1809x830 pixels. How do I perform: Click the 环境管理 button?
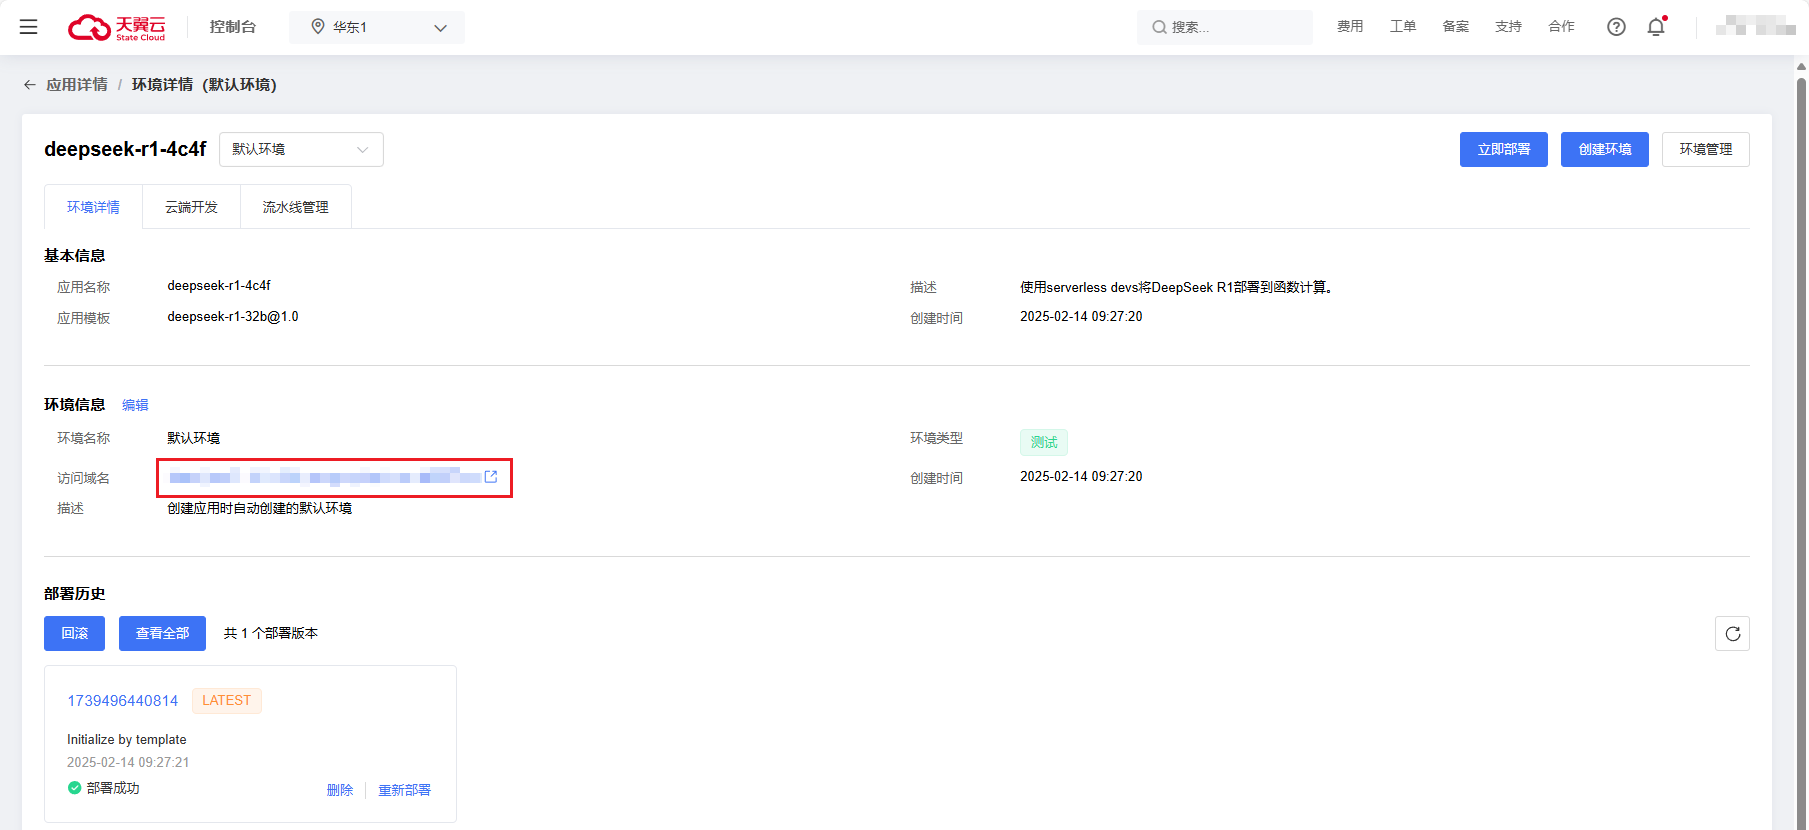(x=1706, y=149)
